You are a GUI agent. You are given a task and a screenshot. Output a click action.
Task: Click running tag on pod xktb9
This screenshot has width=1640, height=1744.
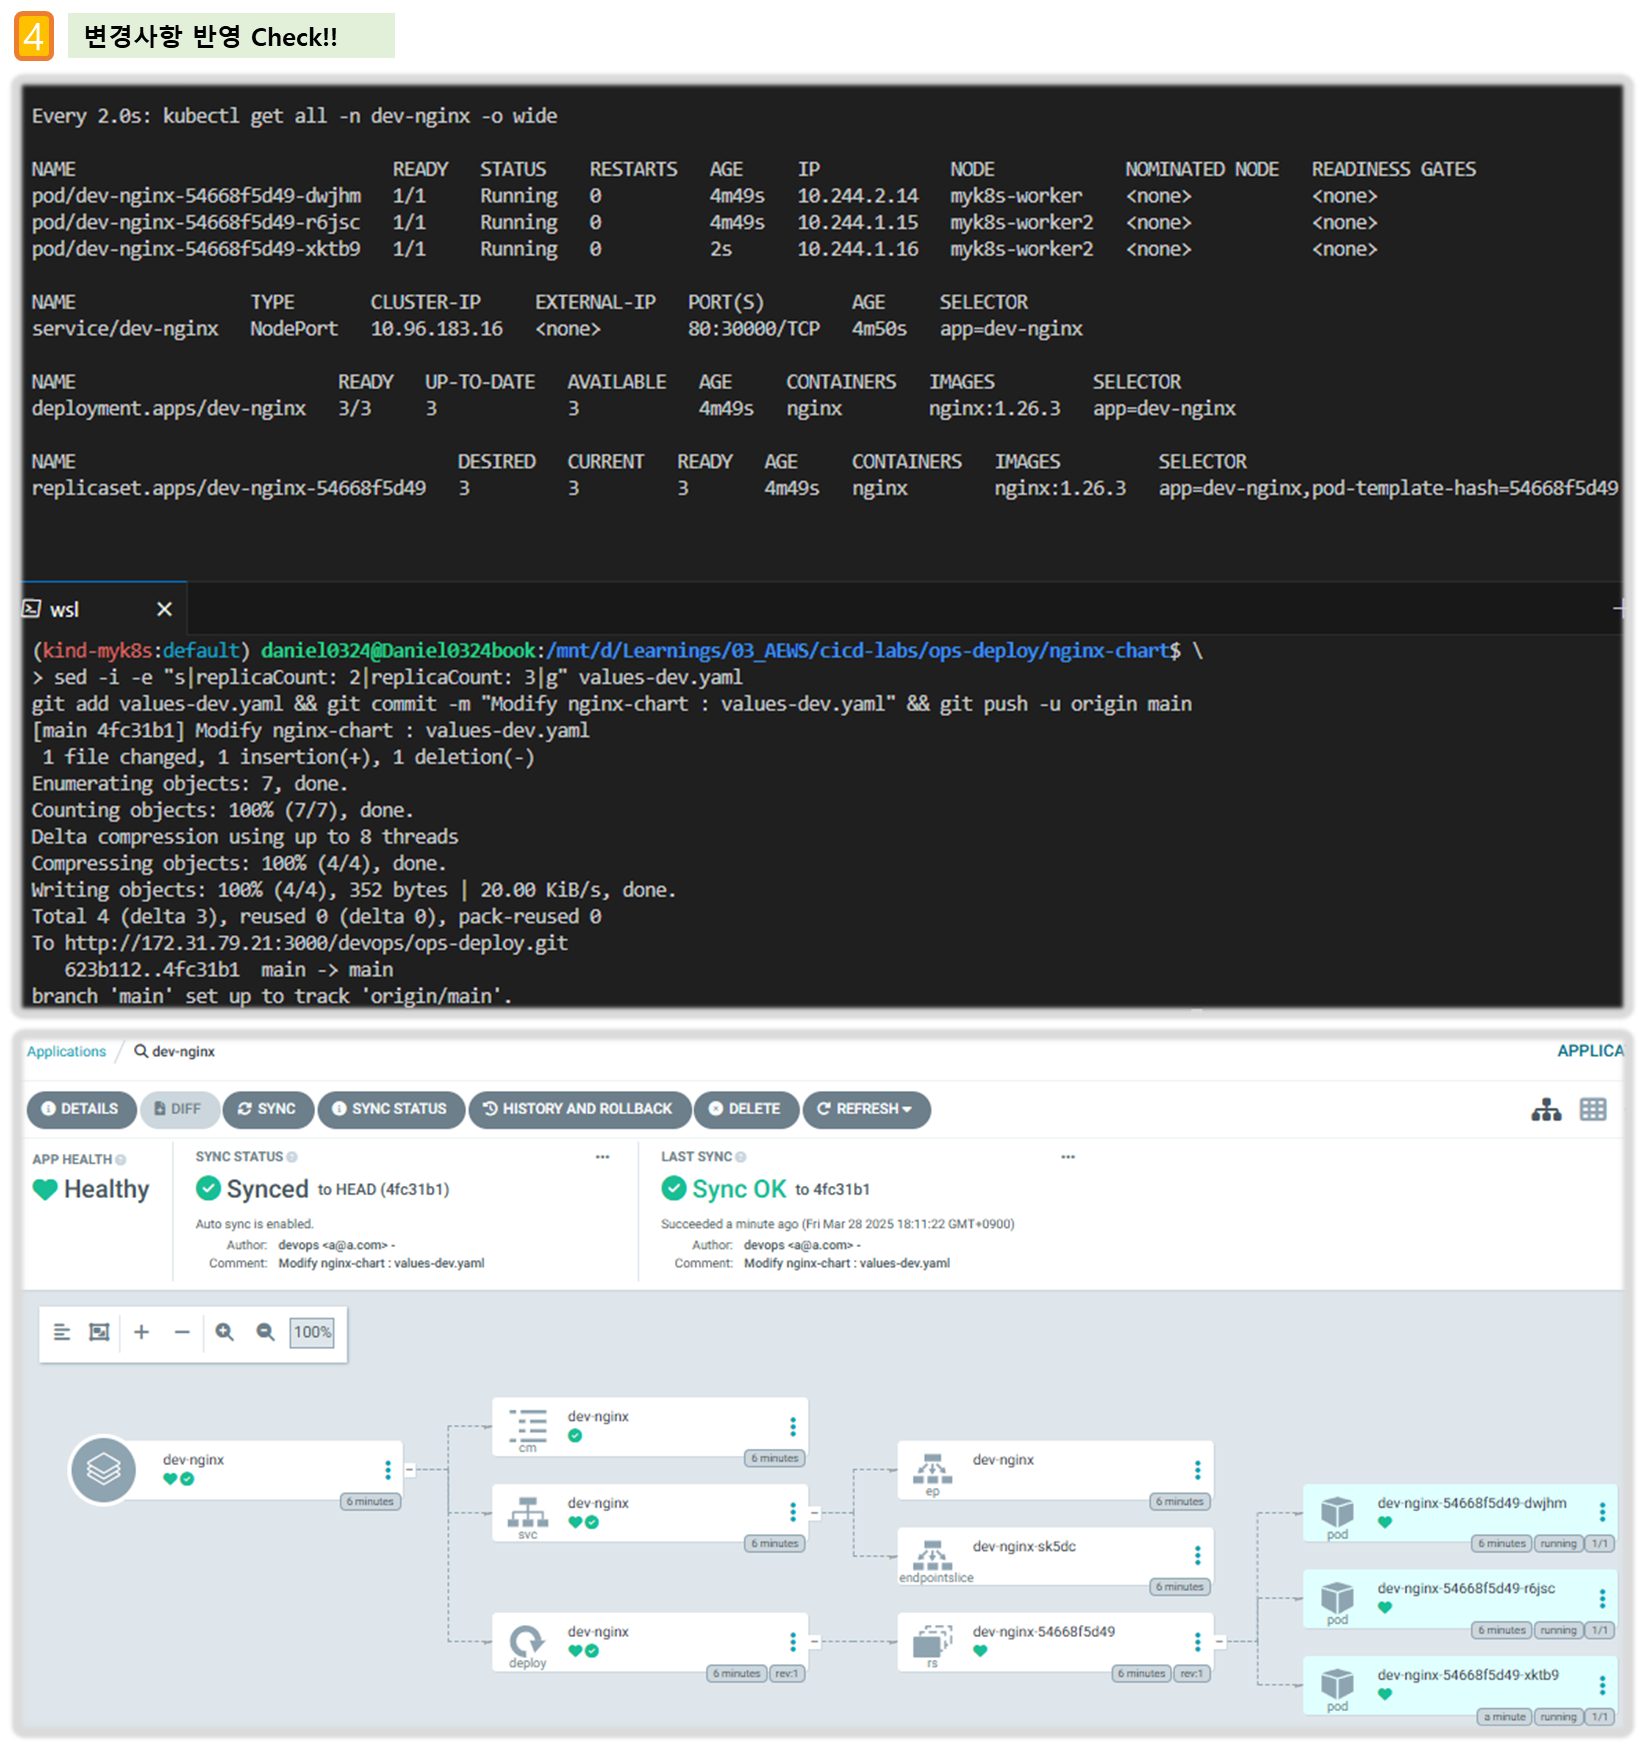(1558, 1717)
